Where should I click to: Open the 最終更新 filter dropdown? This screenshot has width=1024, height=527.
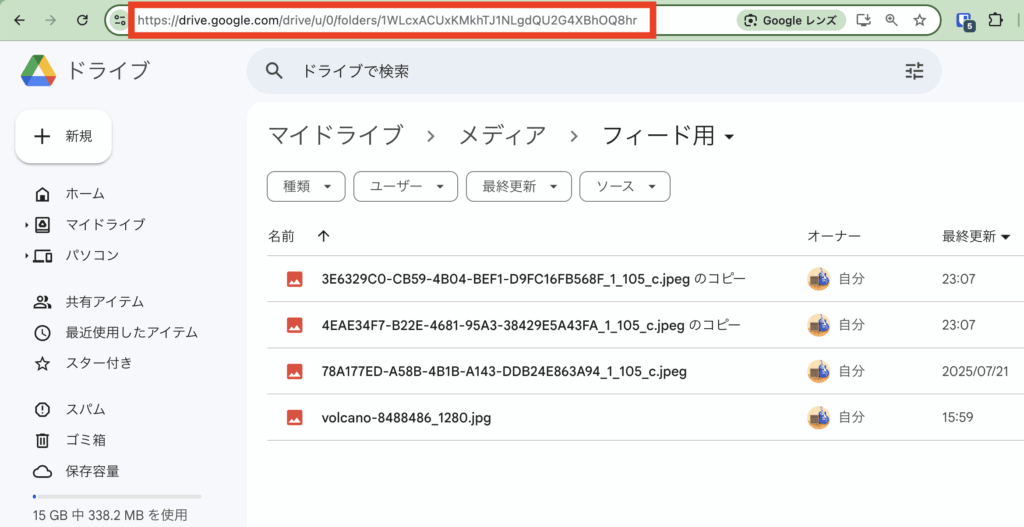click(x=519, y=187)
